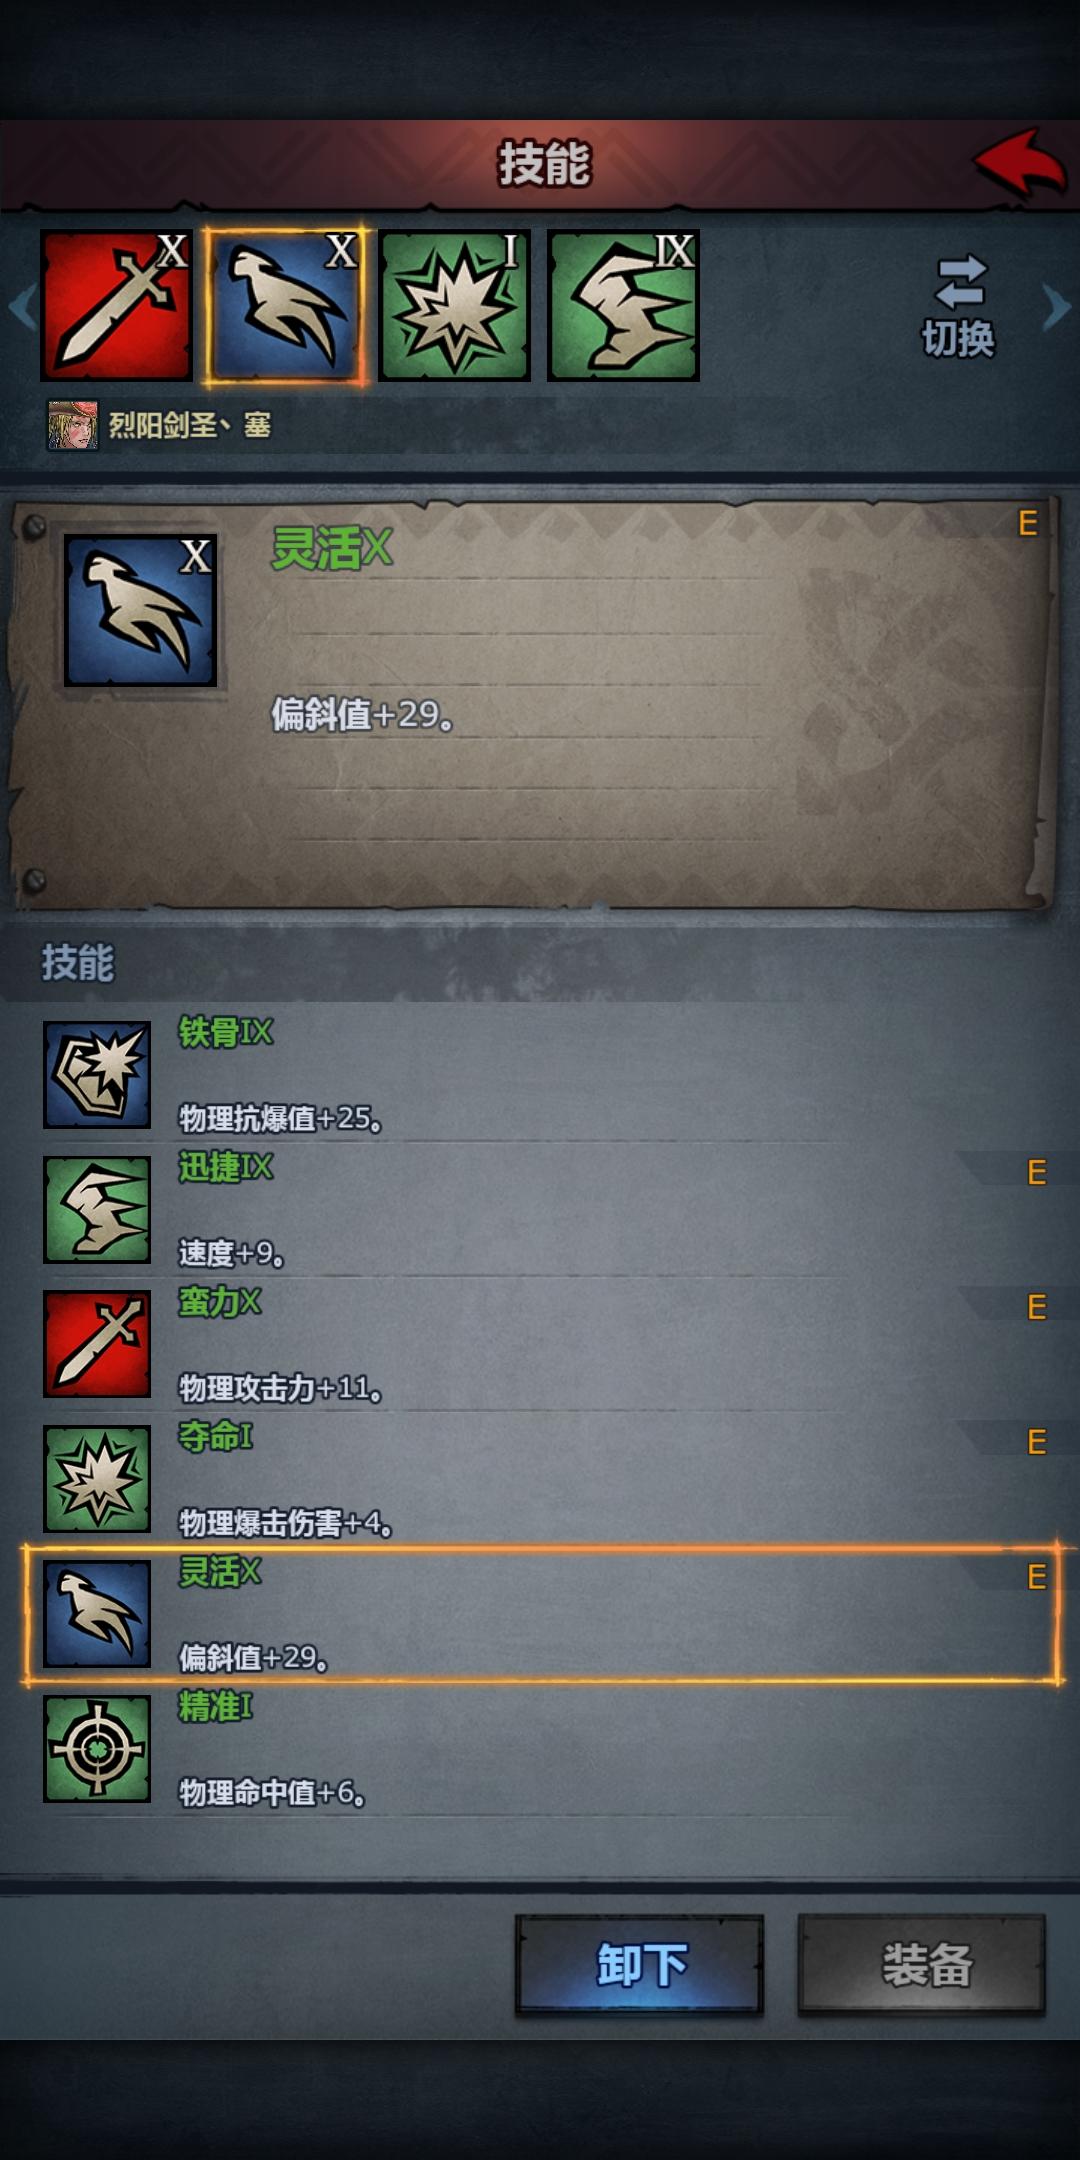Select the green 迅捷 IX equipped slot
Screen dimensions: 1080x2160
coord(623,306)
